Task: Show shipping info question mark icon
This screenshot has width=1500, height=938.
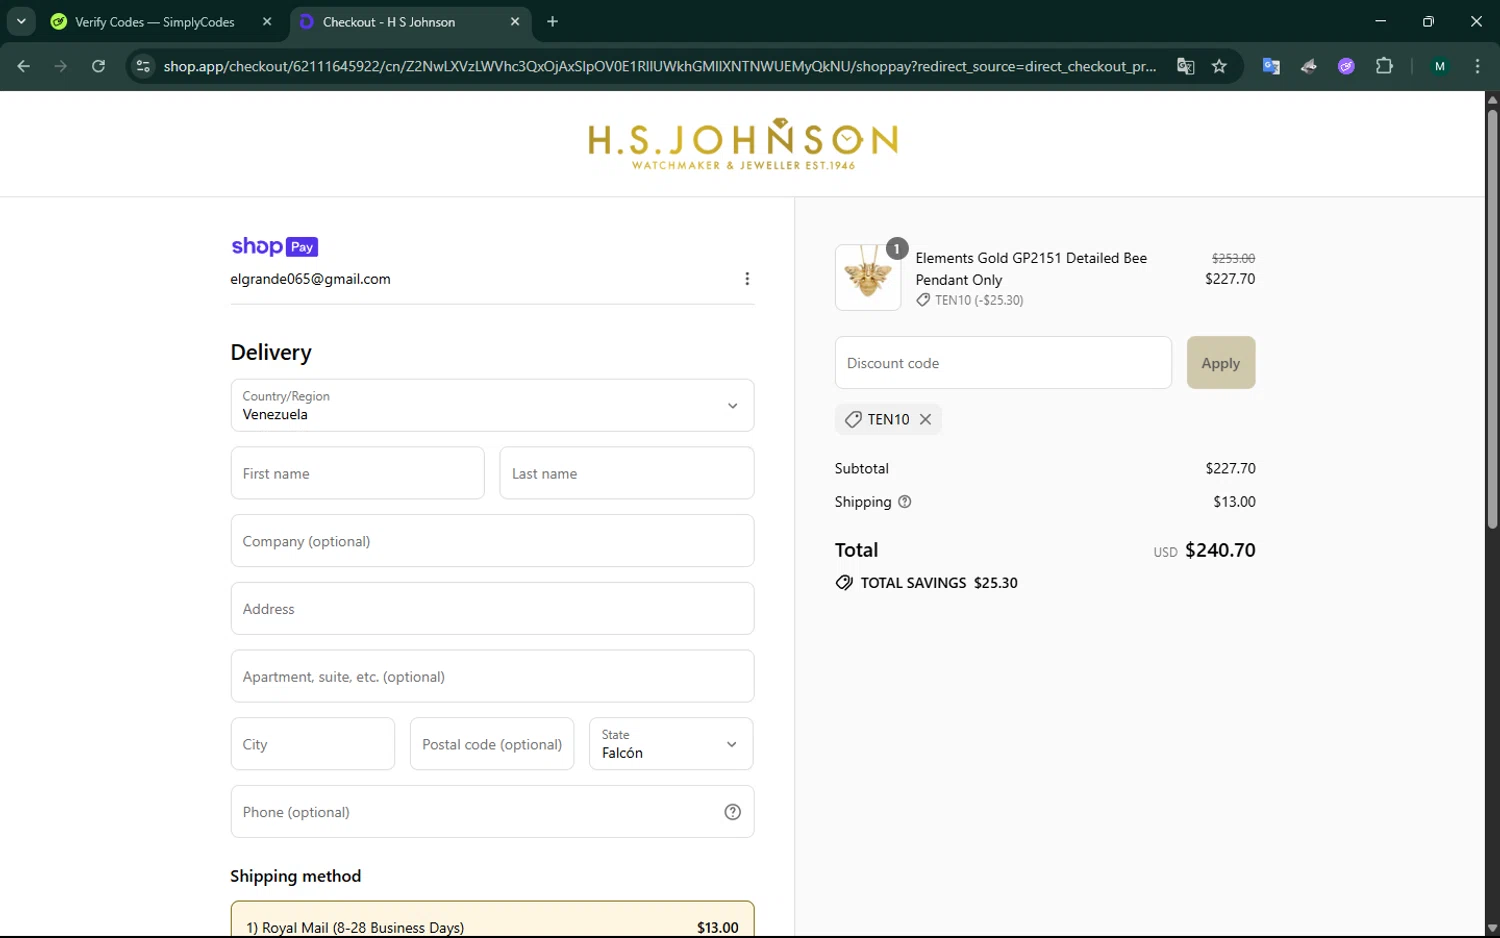Action: point(905,502)
